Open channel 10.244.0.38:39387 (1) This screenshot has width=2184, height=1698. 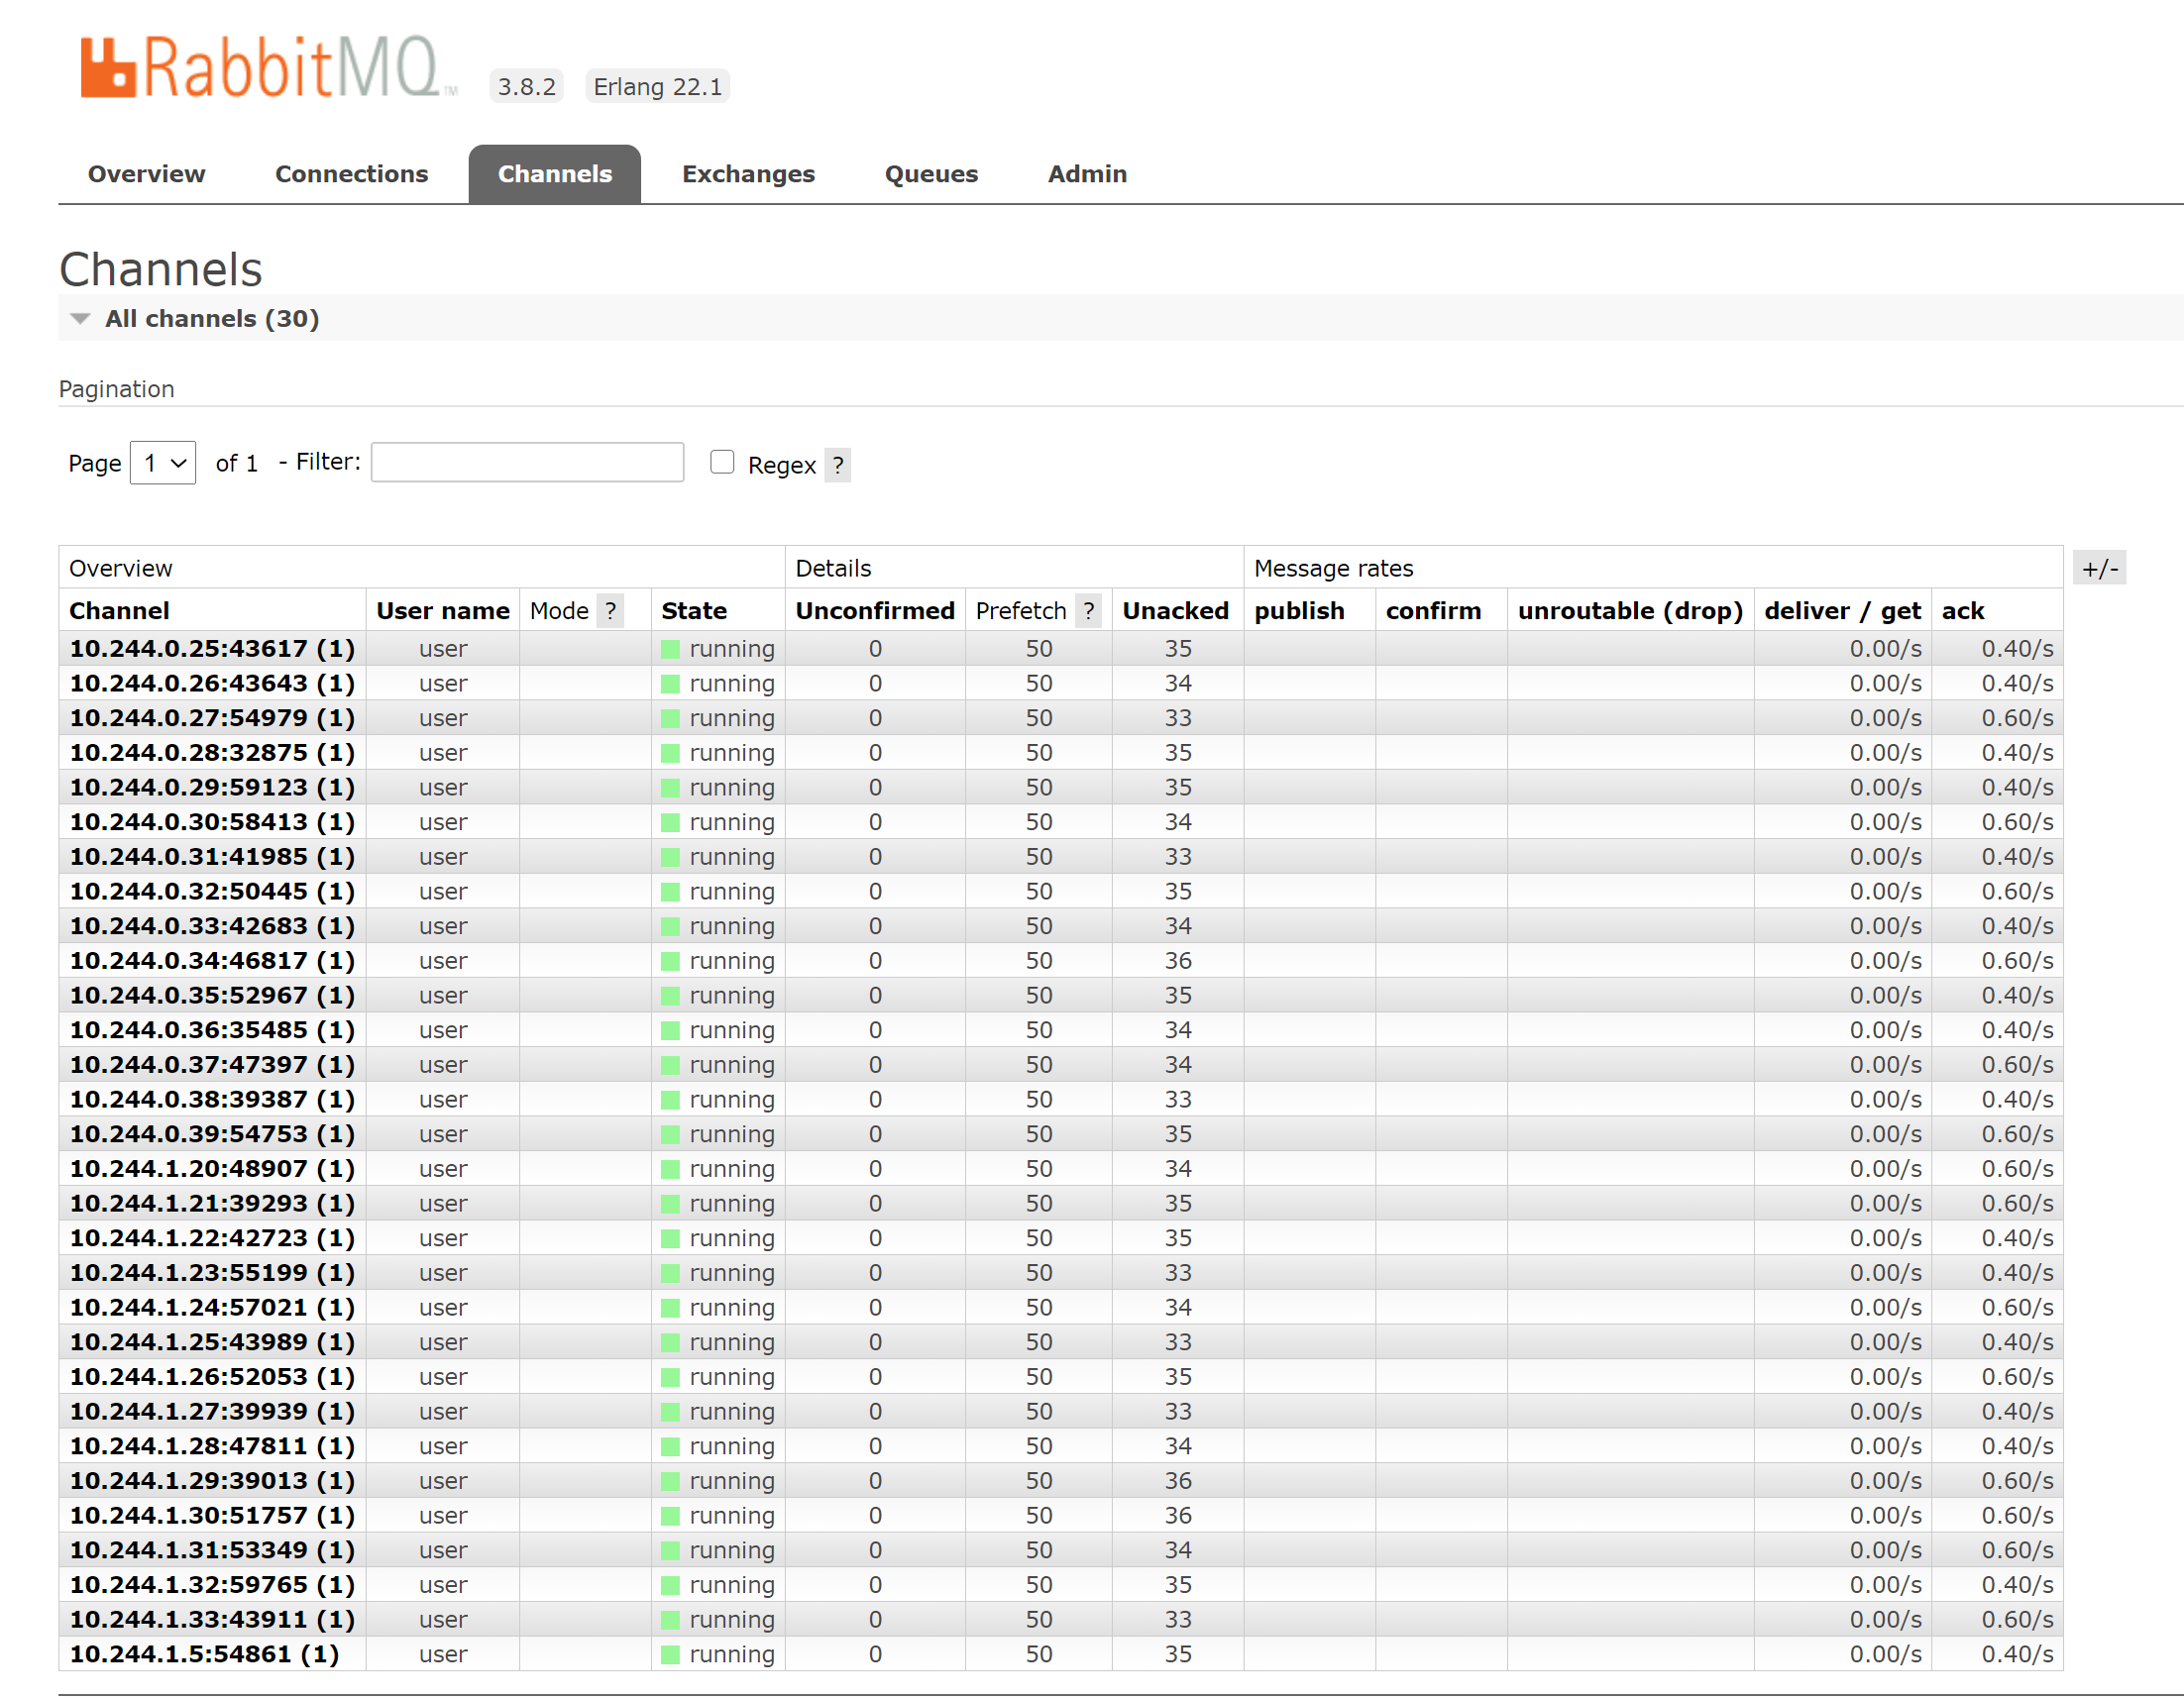click(x=212, y=1100)
